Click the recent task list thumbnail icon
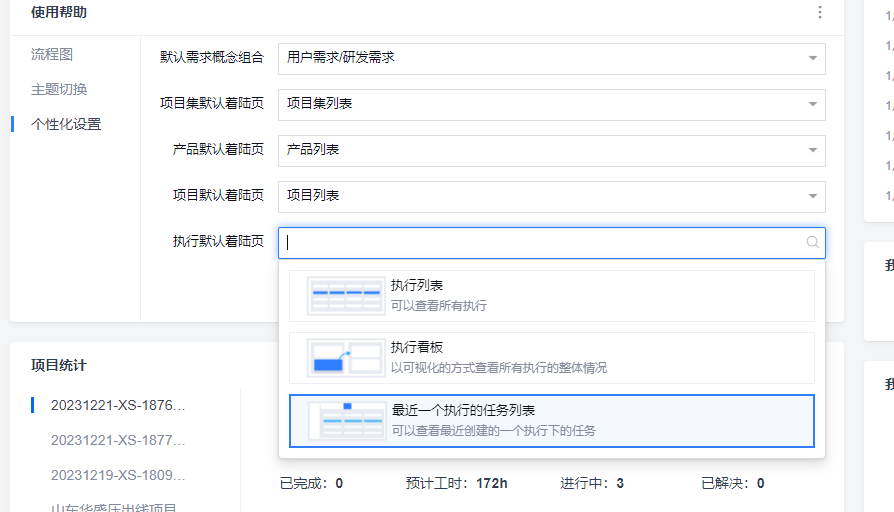The image size is (894, 512). coord(346,420)
